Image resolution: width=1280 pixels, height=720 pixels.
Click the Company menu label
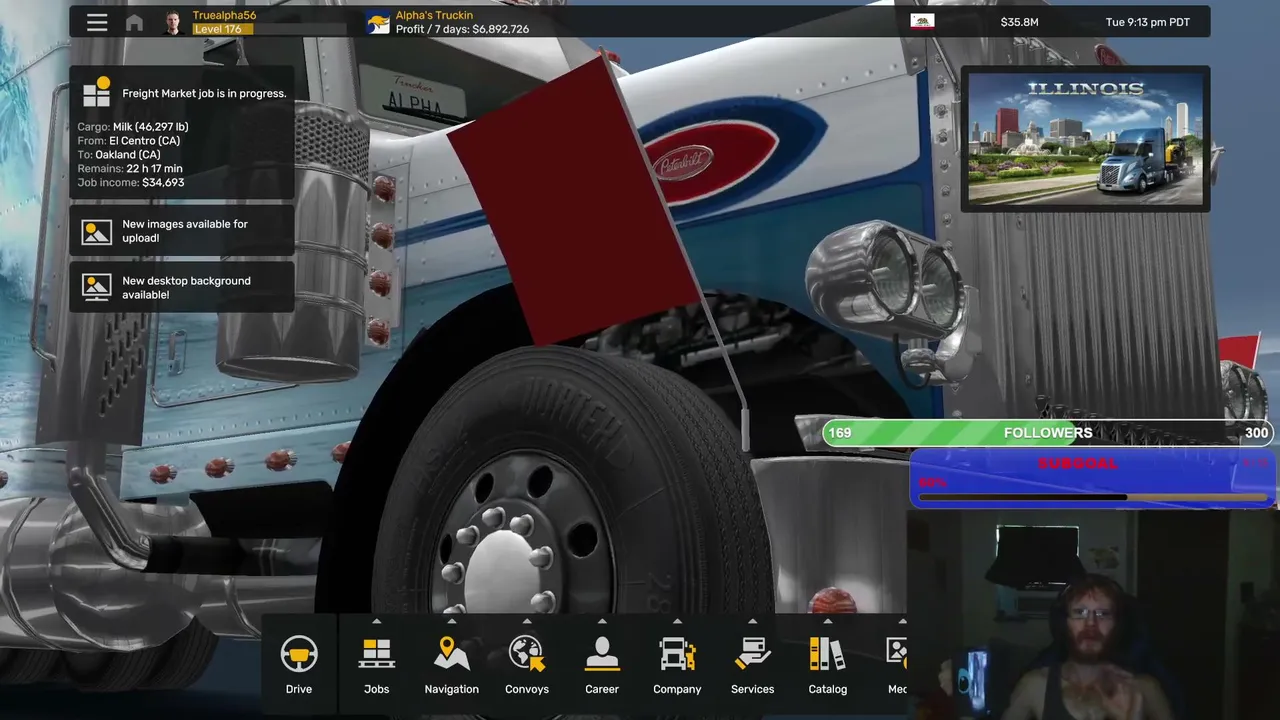(x=677, y=689)
